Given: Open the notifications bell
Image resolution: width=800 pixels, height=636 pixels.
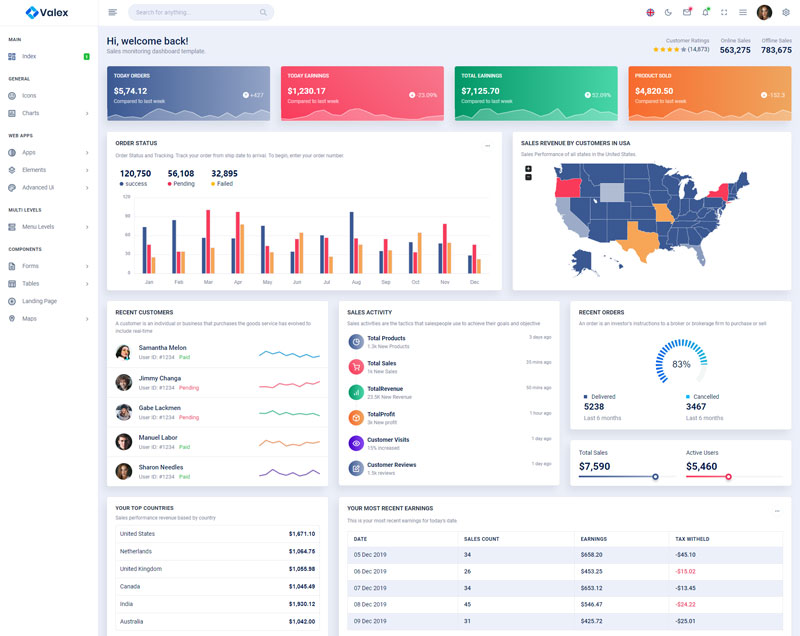Looking at the screenshot, I should (x=705, y=12).
